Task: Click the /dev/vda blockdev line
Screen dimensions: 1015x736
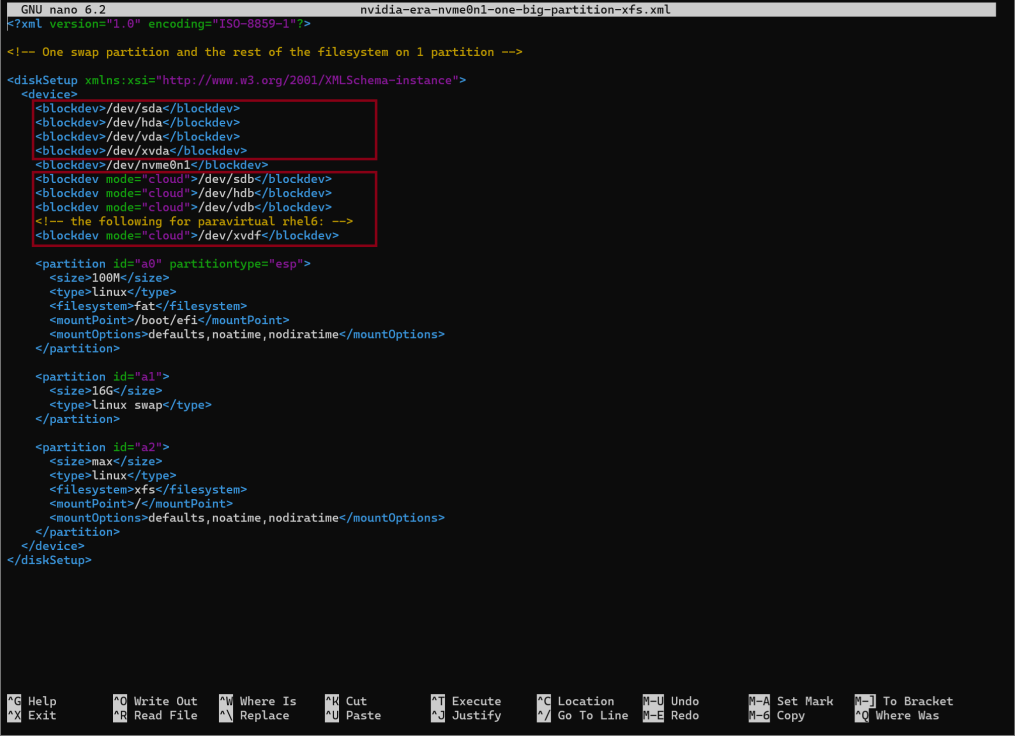Action: (137, 137)
